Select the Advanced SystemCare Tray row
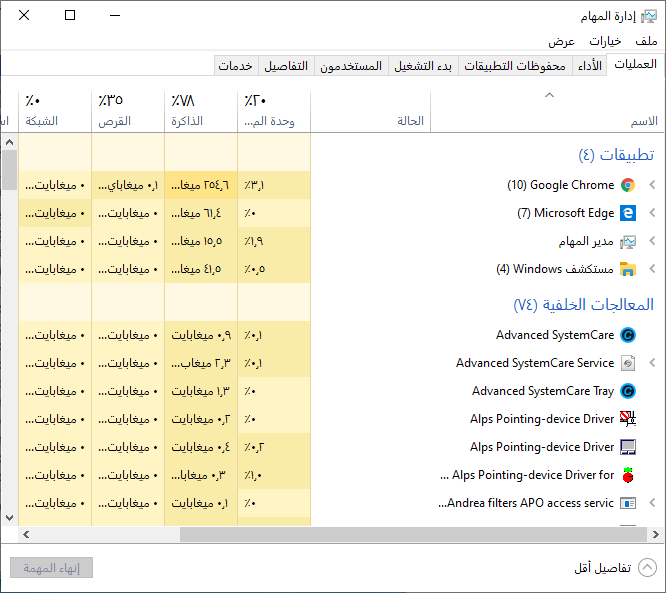 341,391
